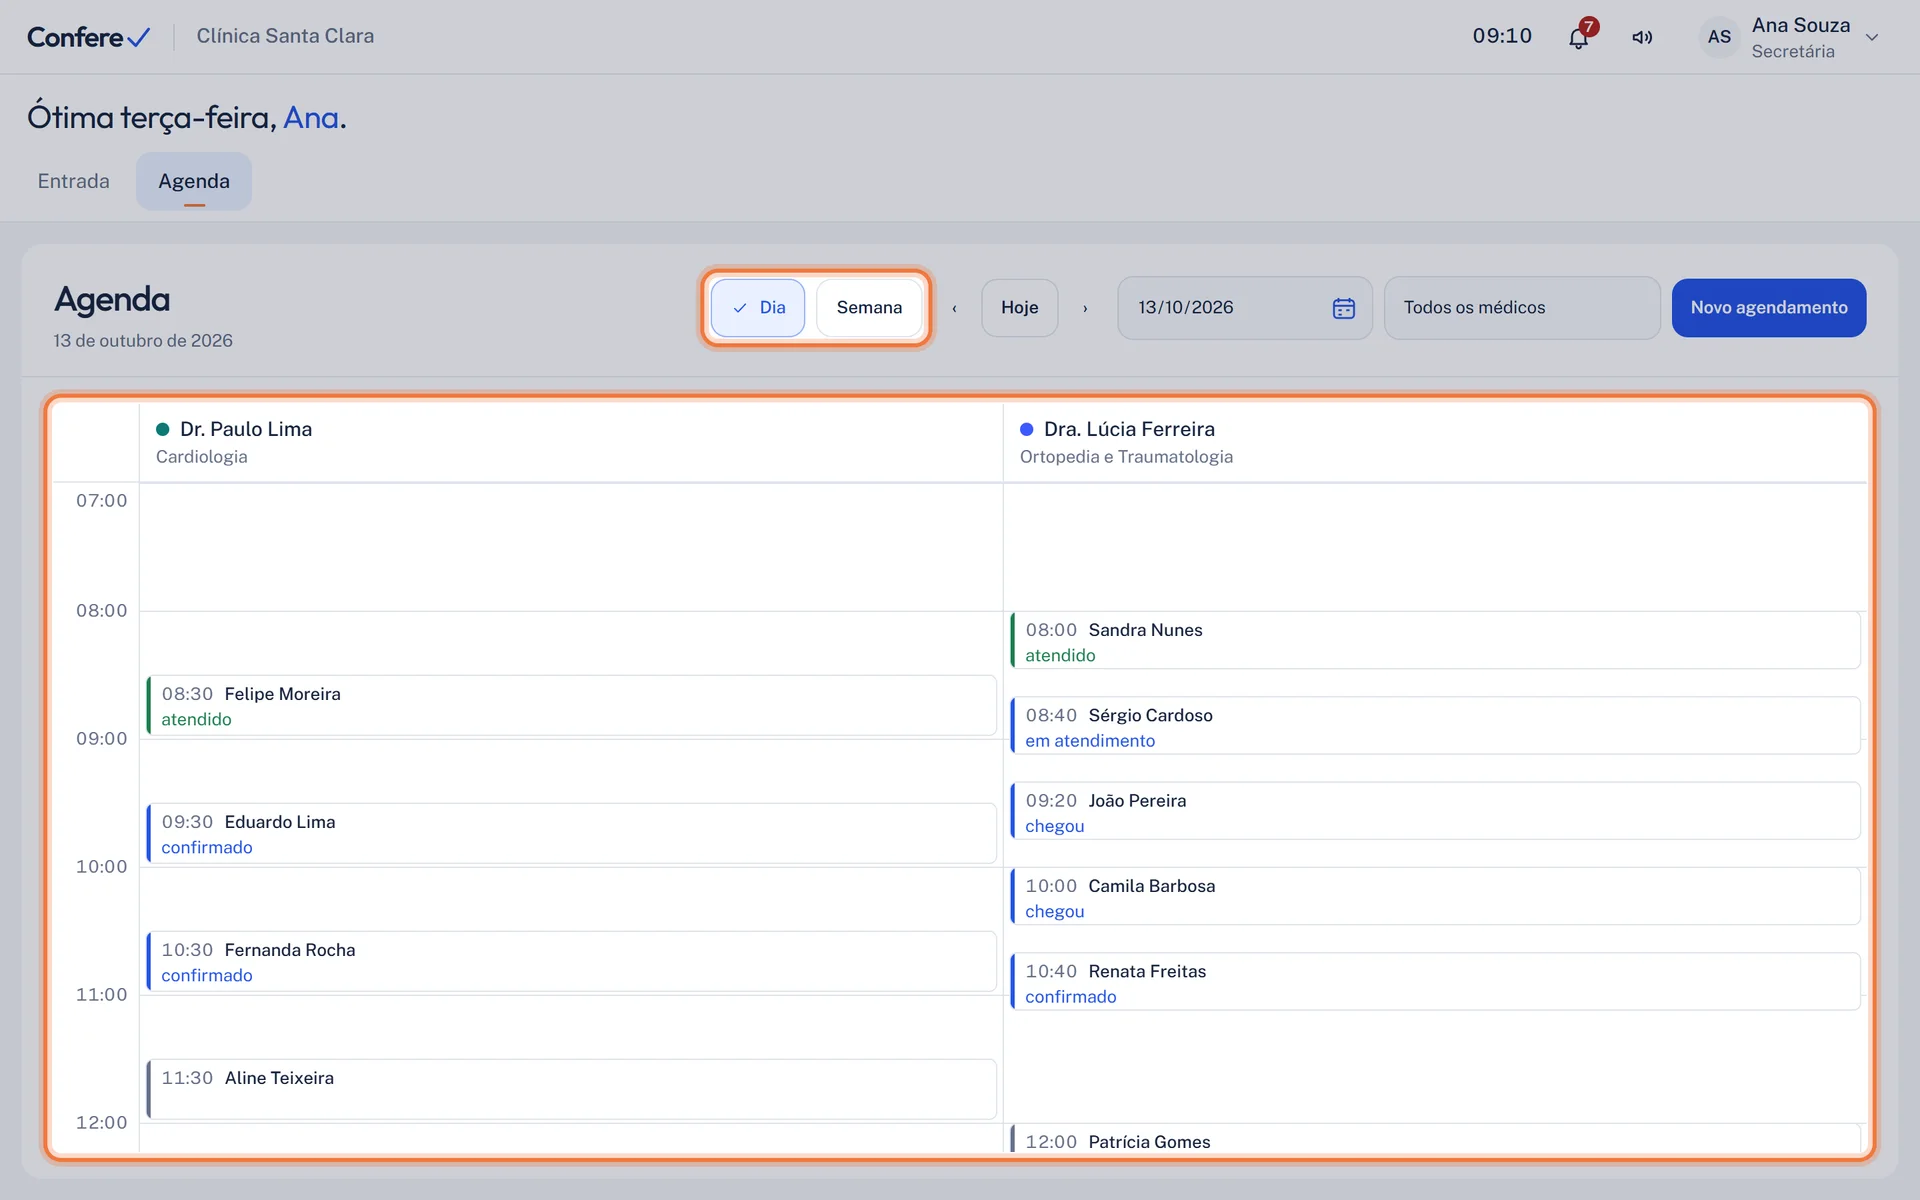Open Felipe Moreira 08:30 appointment
Viewport: 1920px width, 1200px height.
point(571,706)
